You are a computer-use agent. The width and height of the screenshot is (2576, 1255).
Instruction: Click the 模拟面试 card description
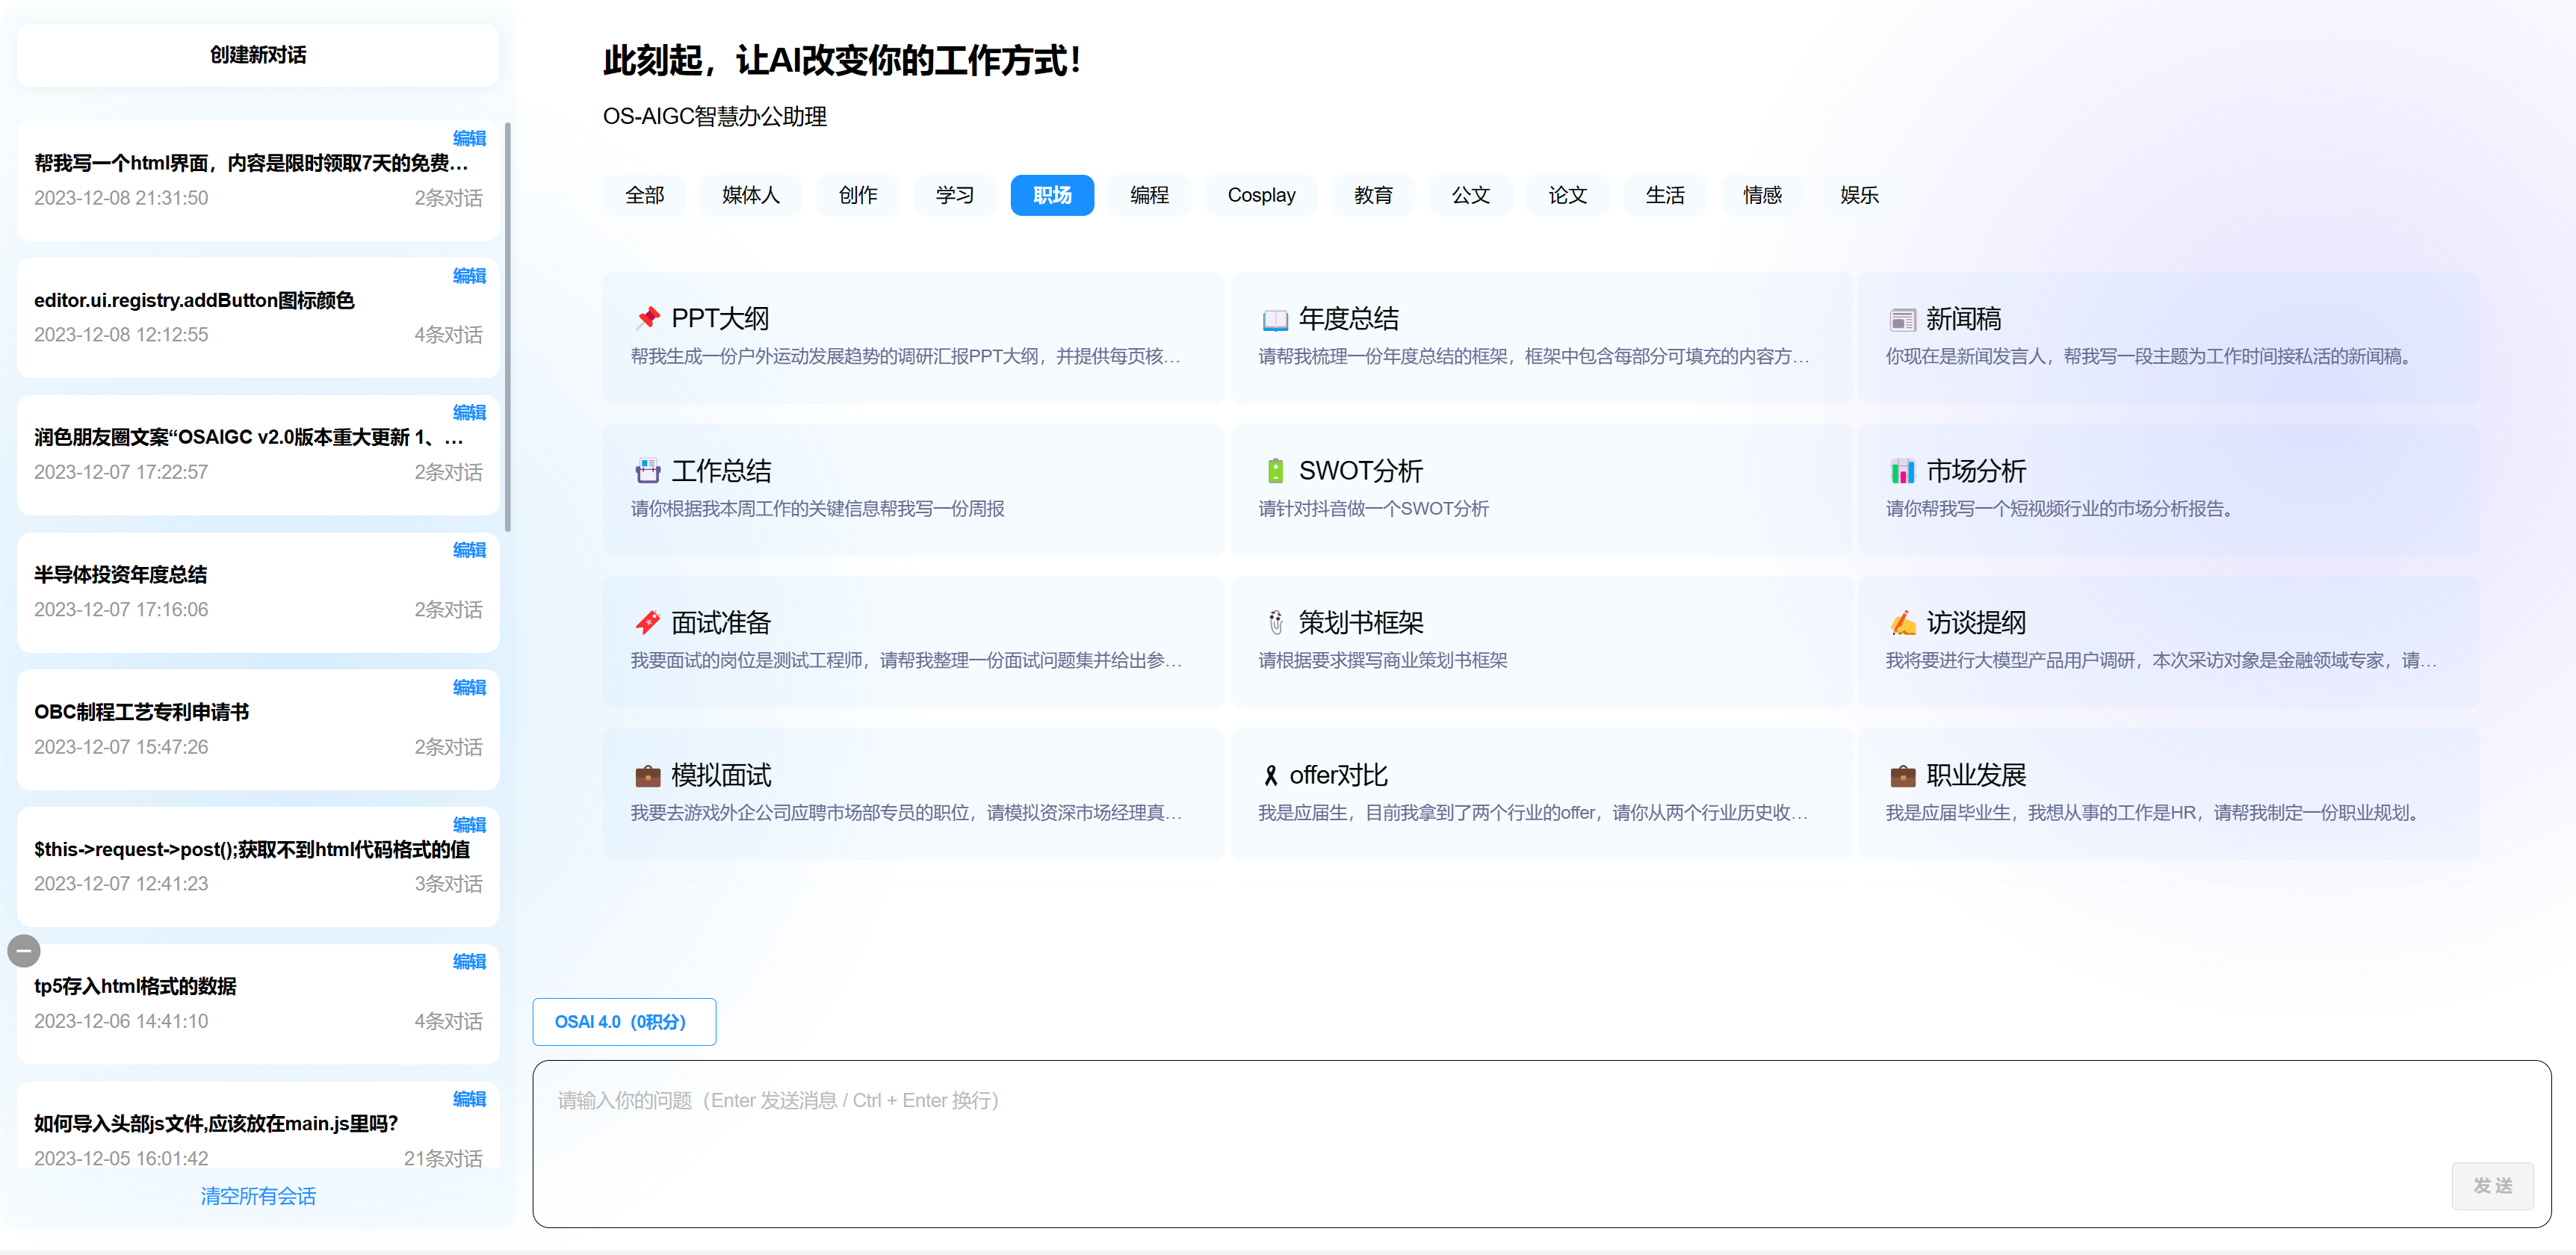point(906,812)
